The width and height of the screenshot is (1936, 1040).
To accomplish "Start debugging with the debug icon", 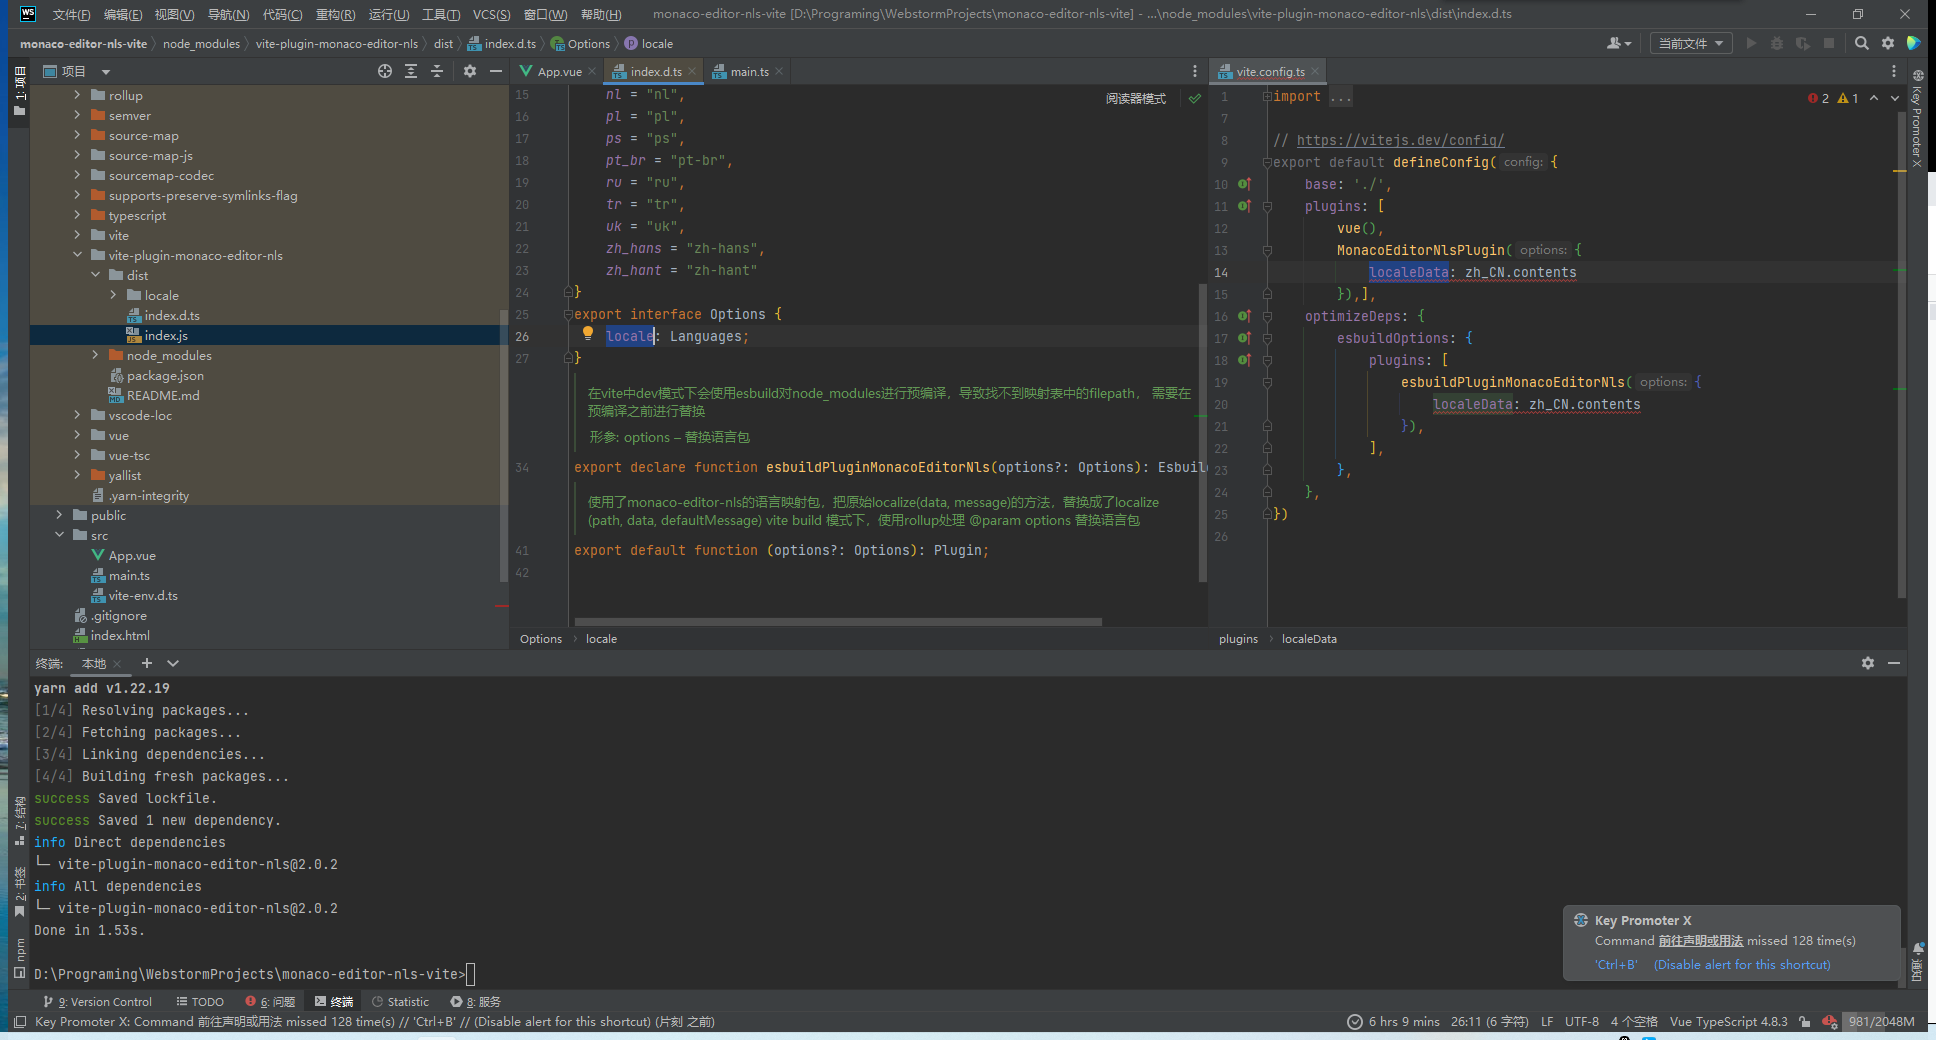I will (1776, 43).
